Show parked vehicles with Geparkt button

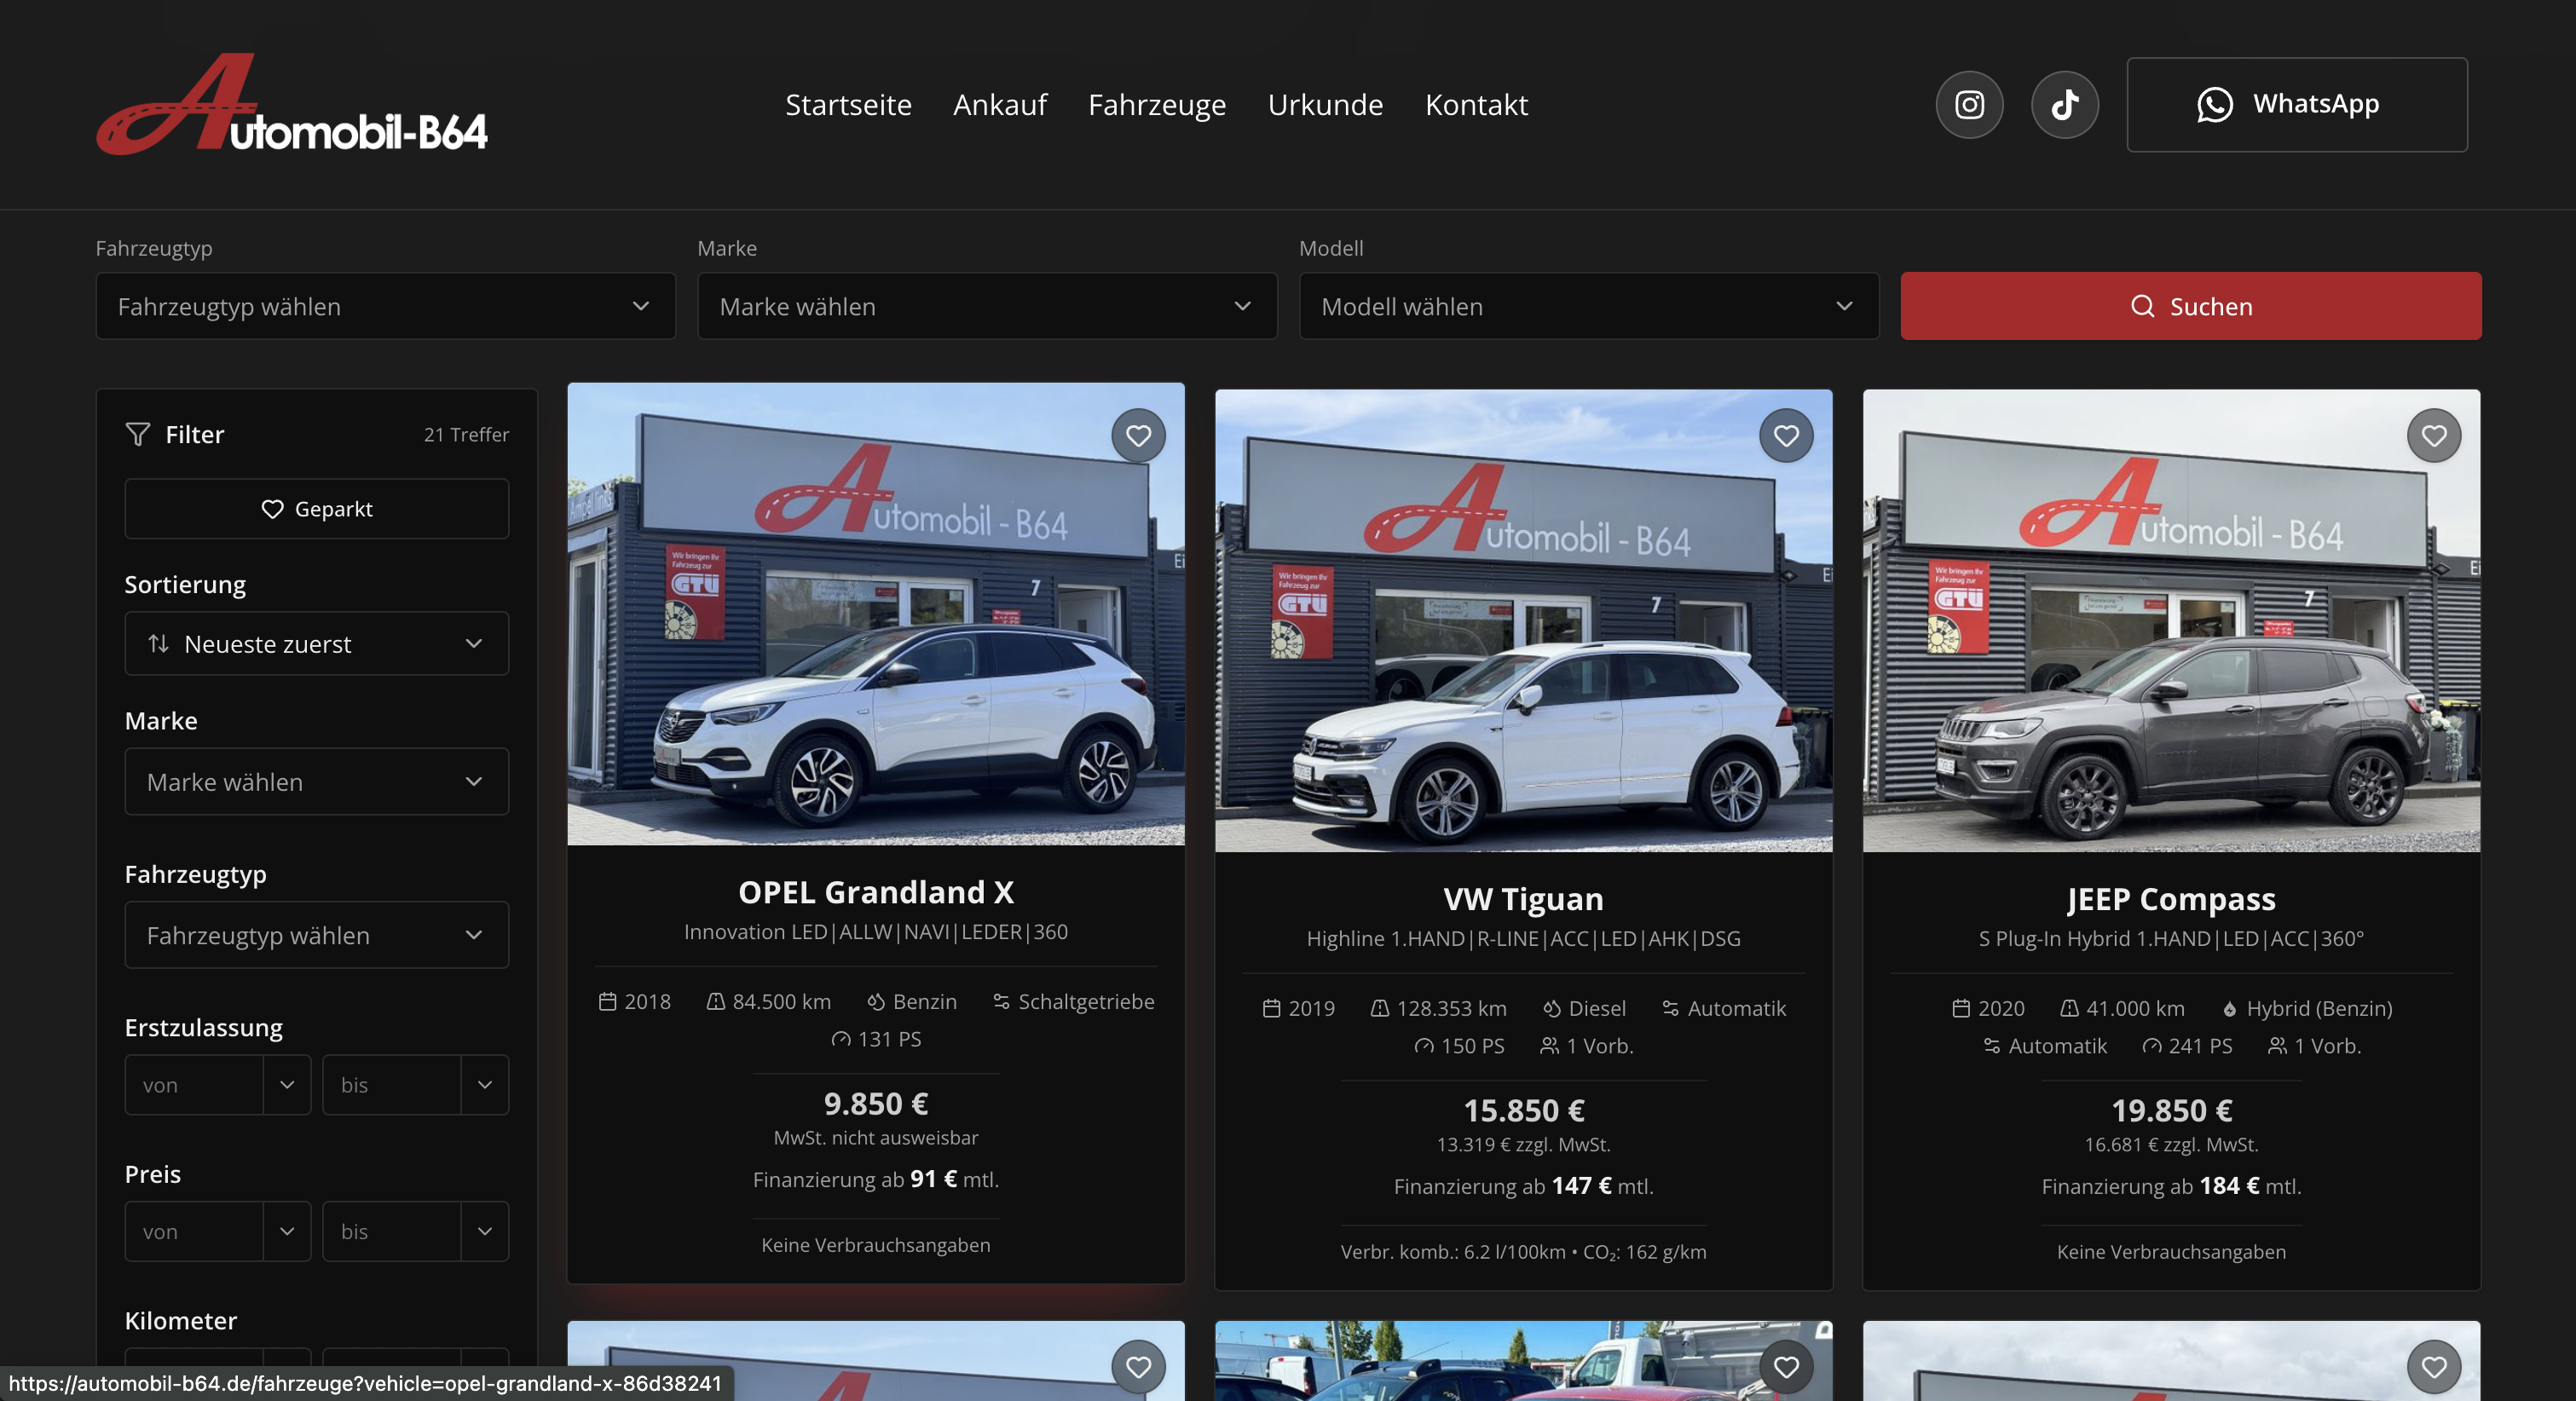[x=317, y=509]
